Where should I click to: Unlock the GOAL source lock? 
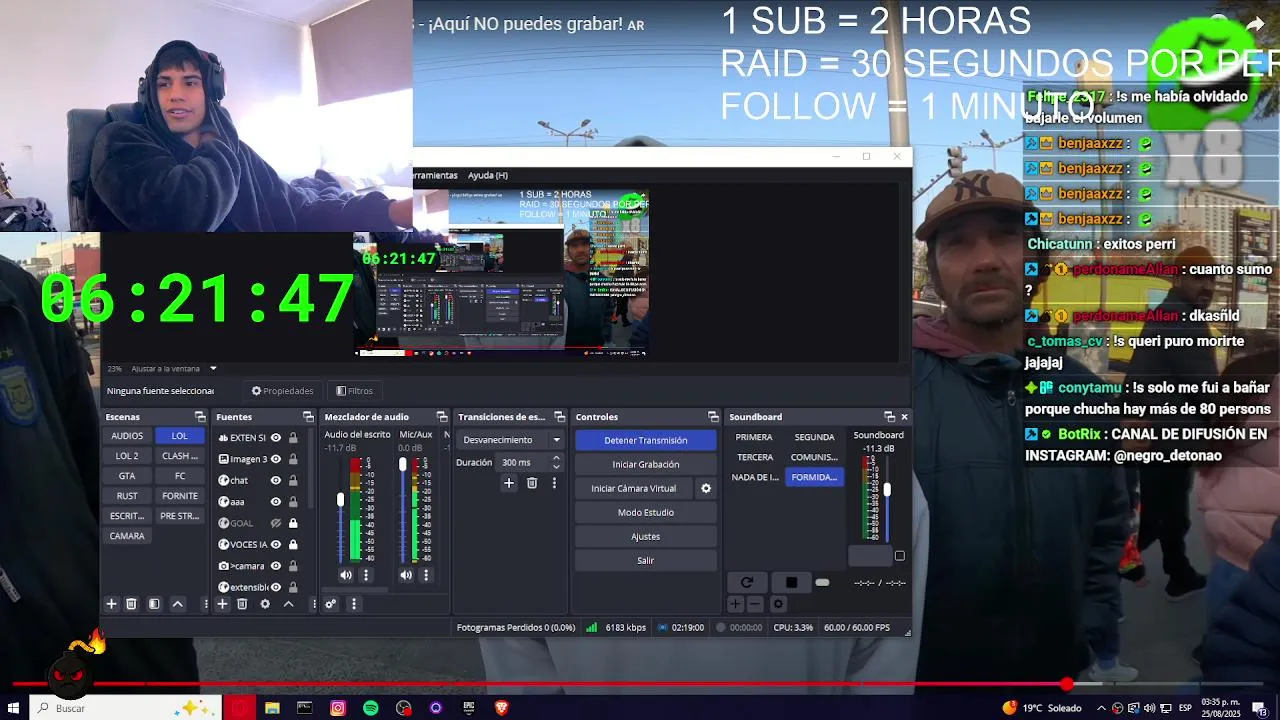[x=293, y=523]
